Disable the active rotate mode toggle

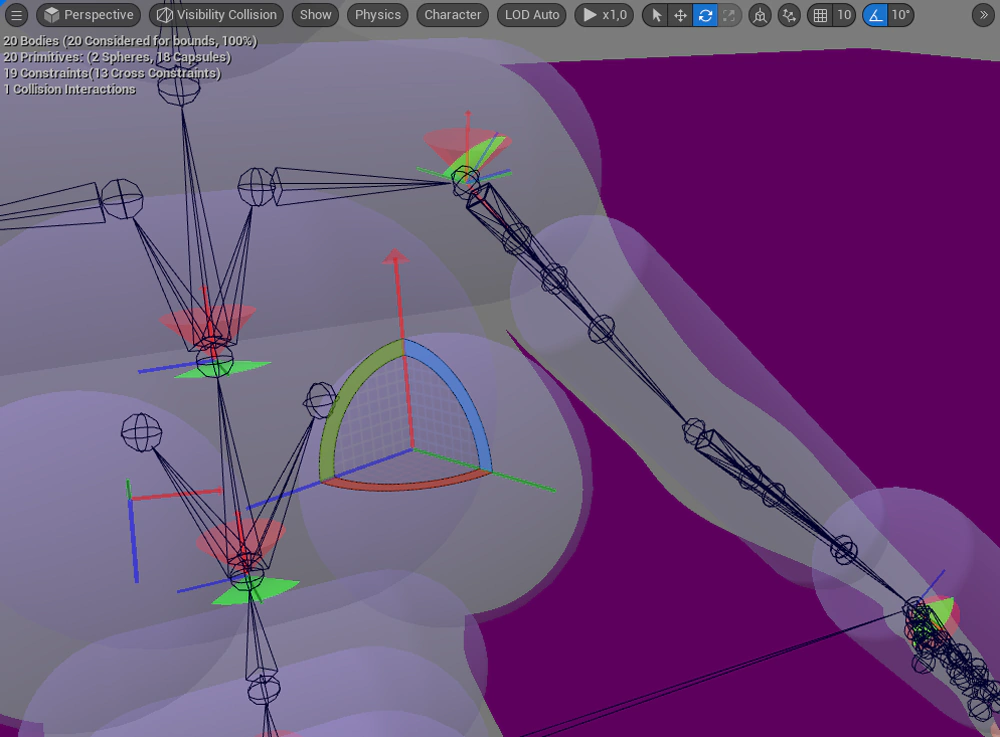tap(704, 15)
